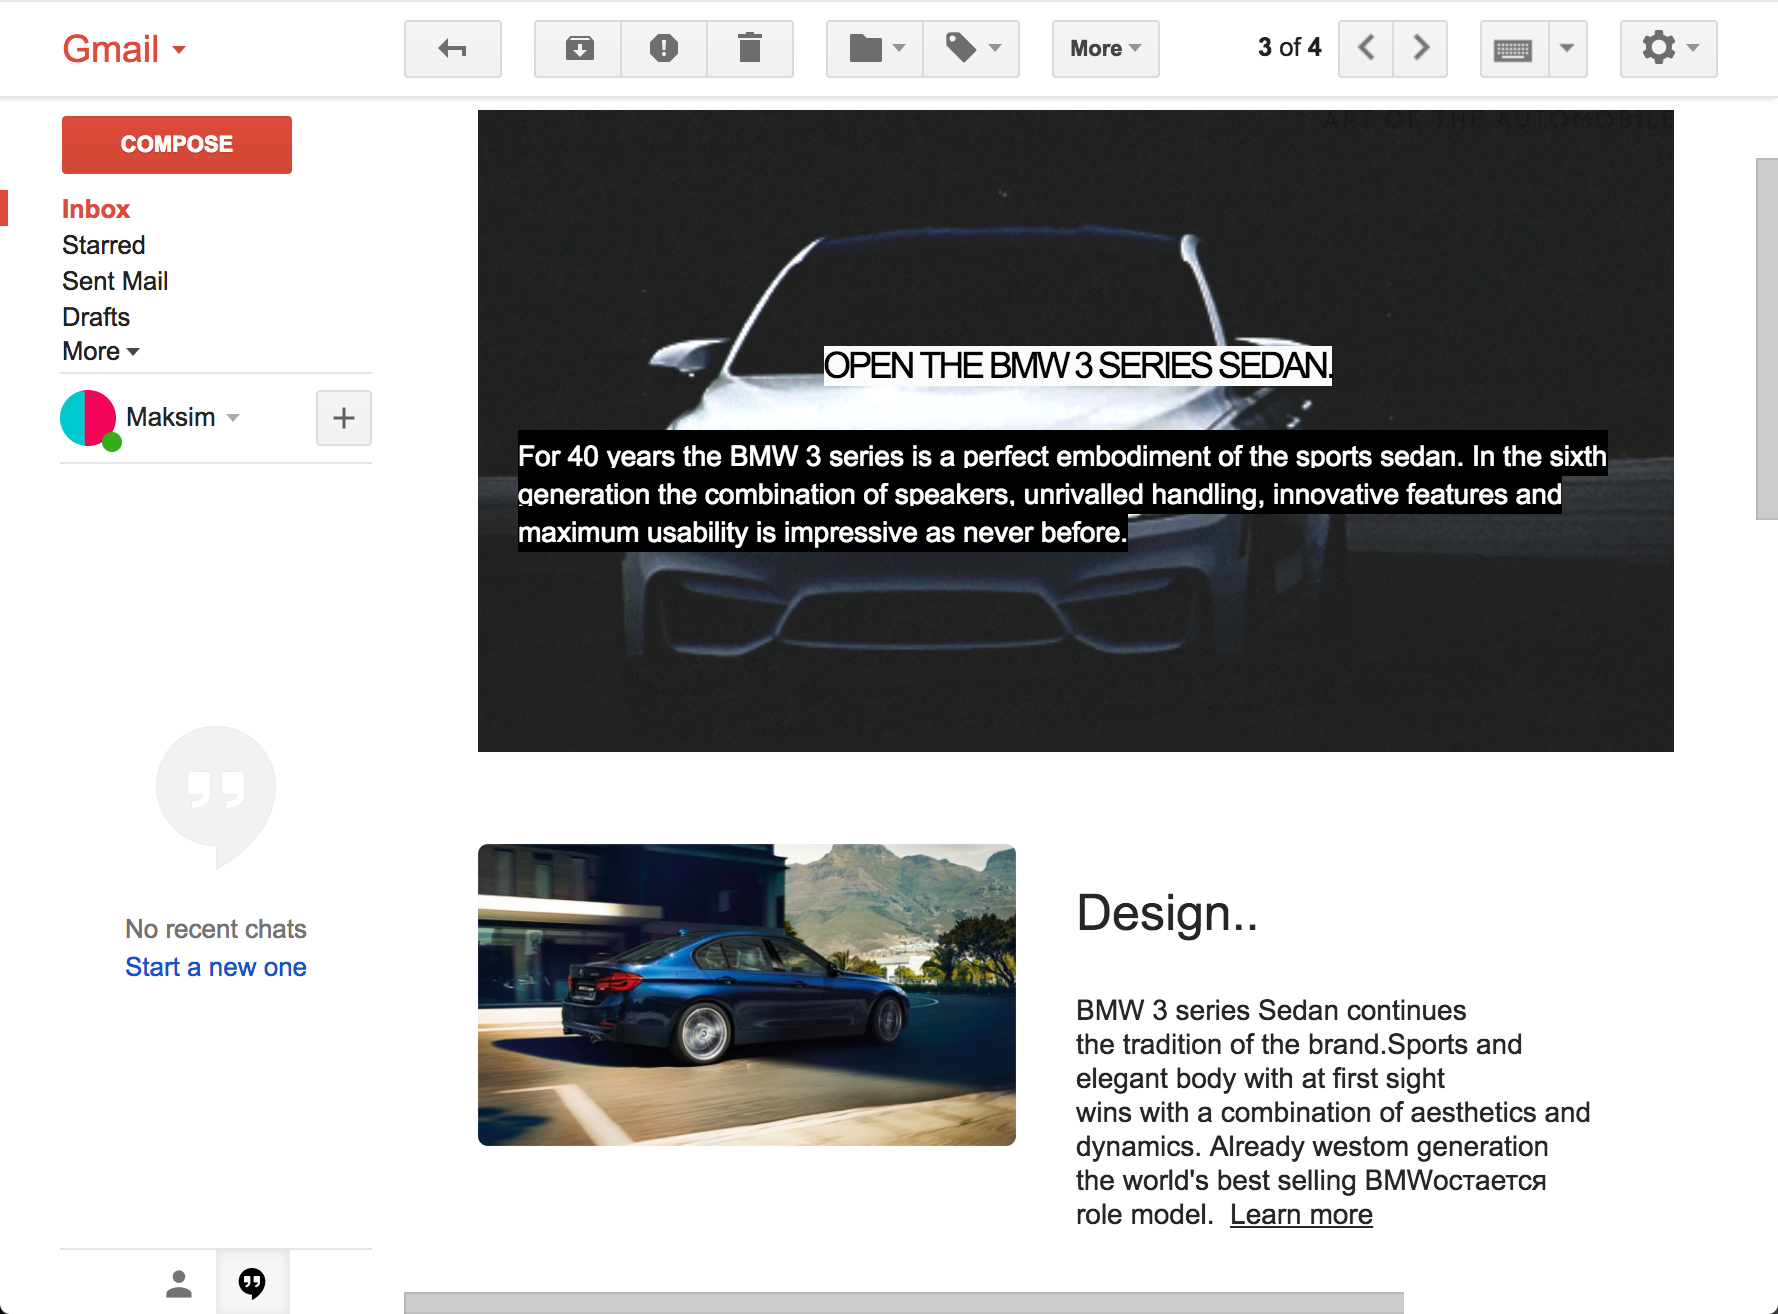
Task: Click the horizontal scrollbar at the bottom
Action: click(904, 1303)
